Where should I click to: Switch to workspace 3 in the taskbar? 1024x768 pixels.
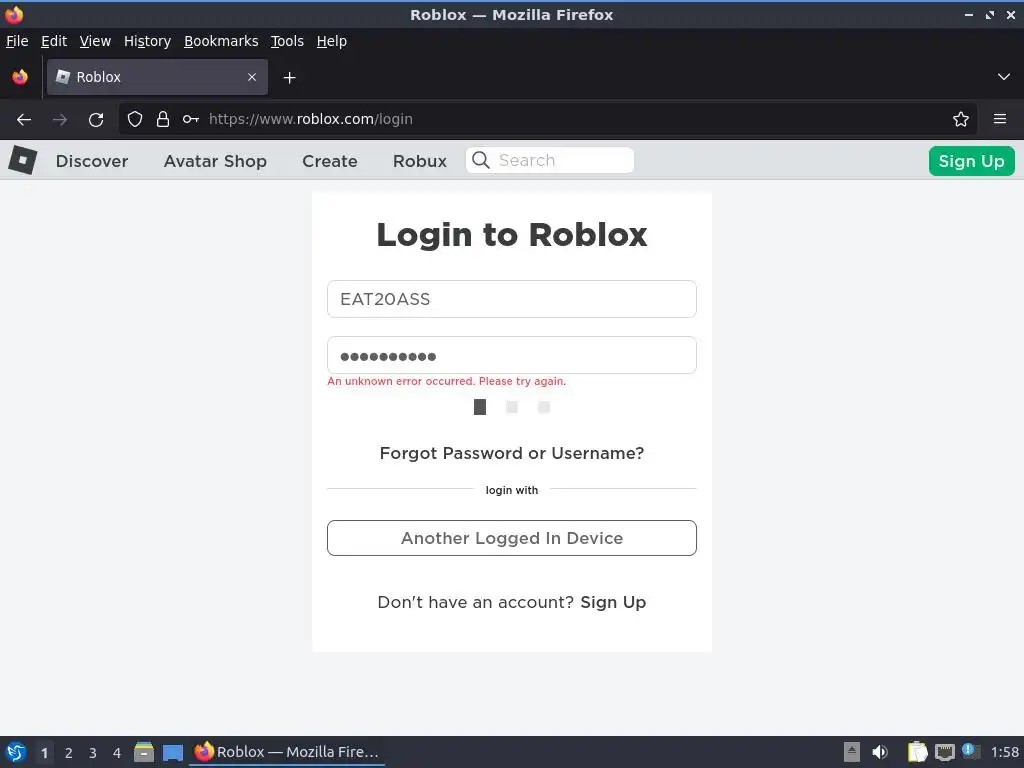click(x=93, y=753)
